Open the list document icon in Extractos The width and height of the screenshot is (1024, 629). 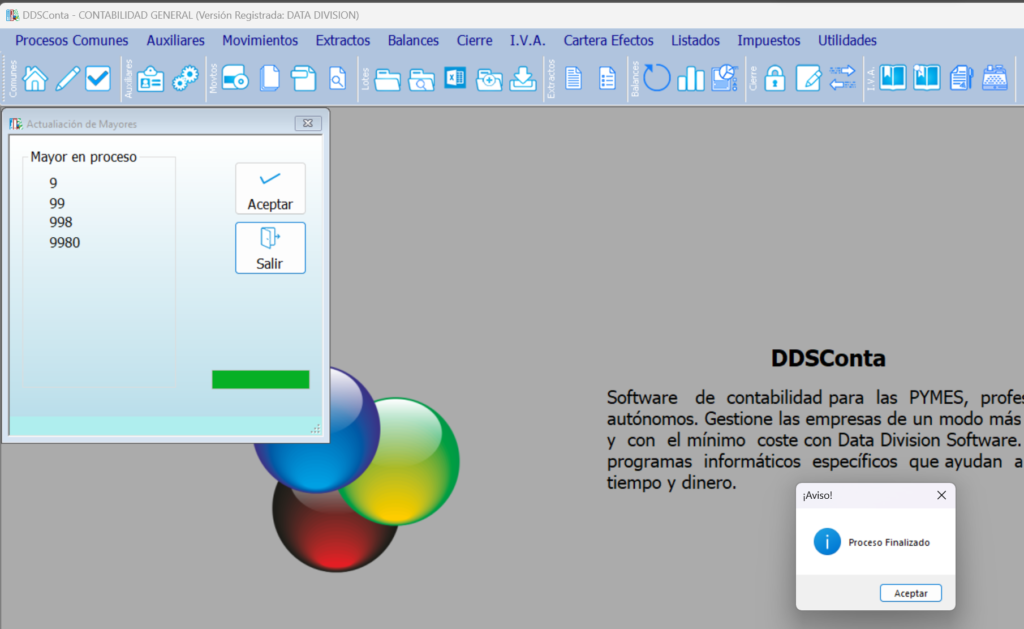607,78
